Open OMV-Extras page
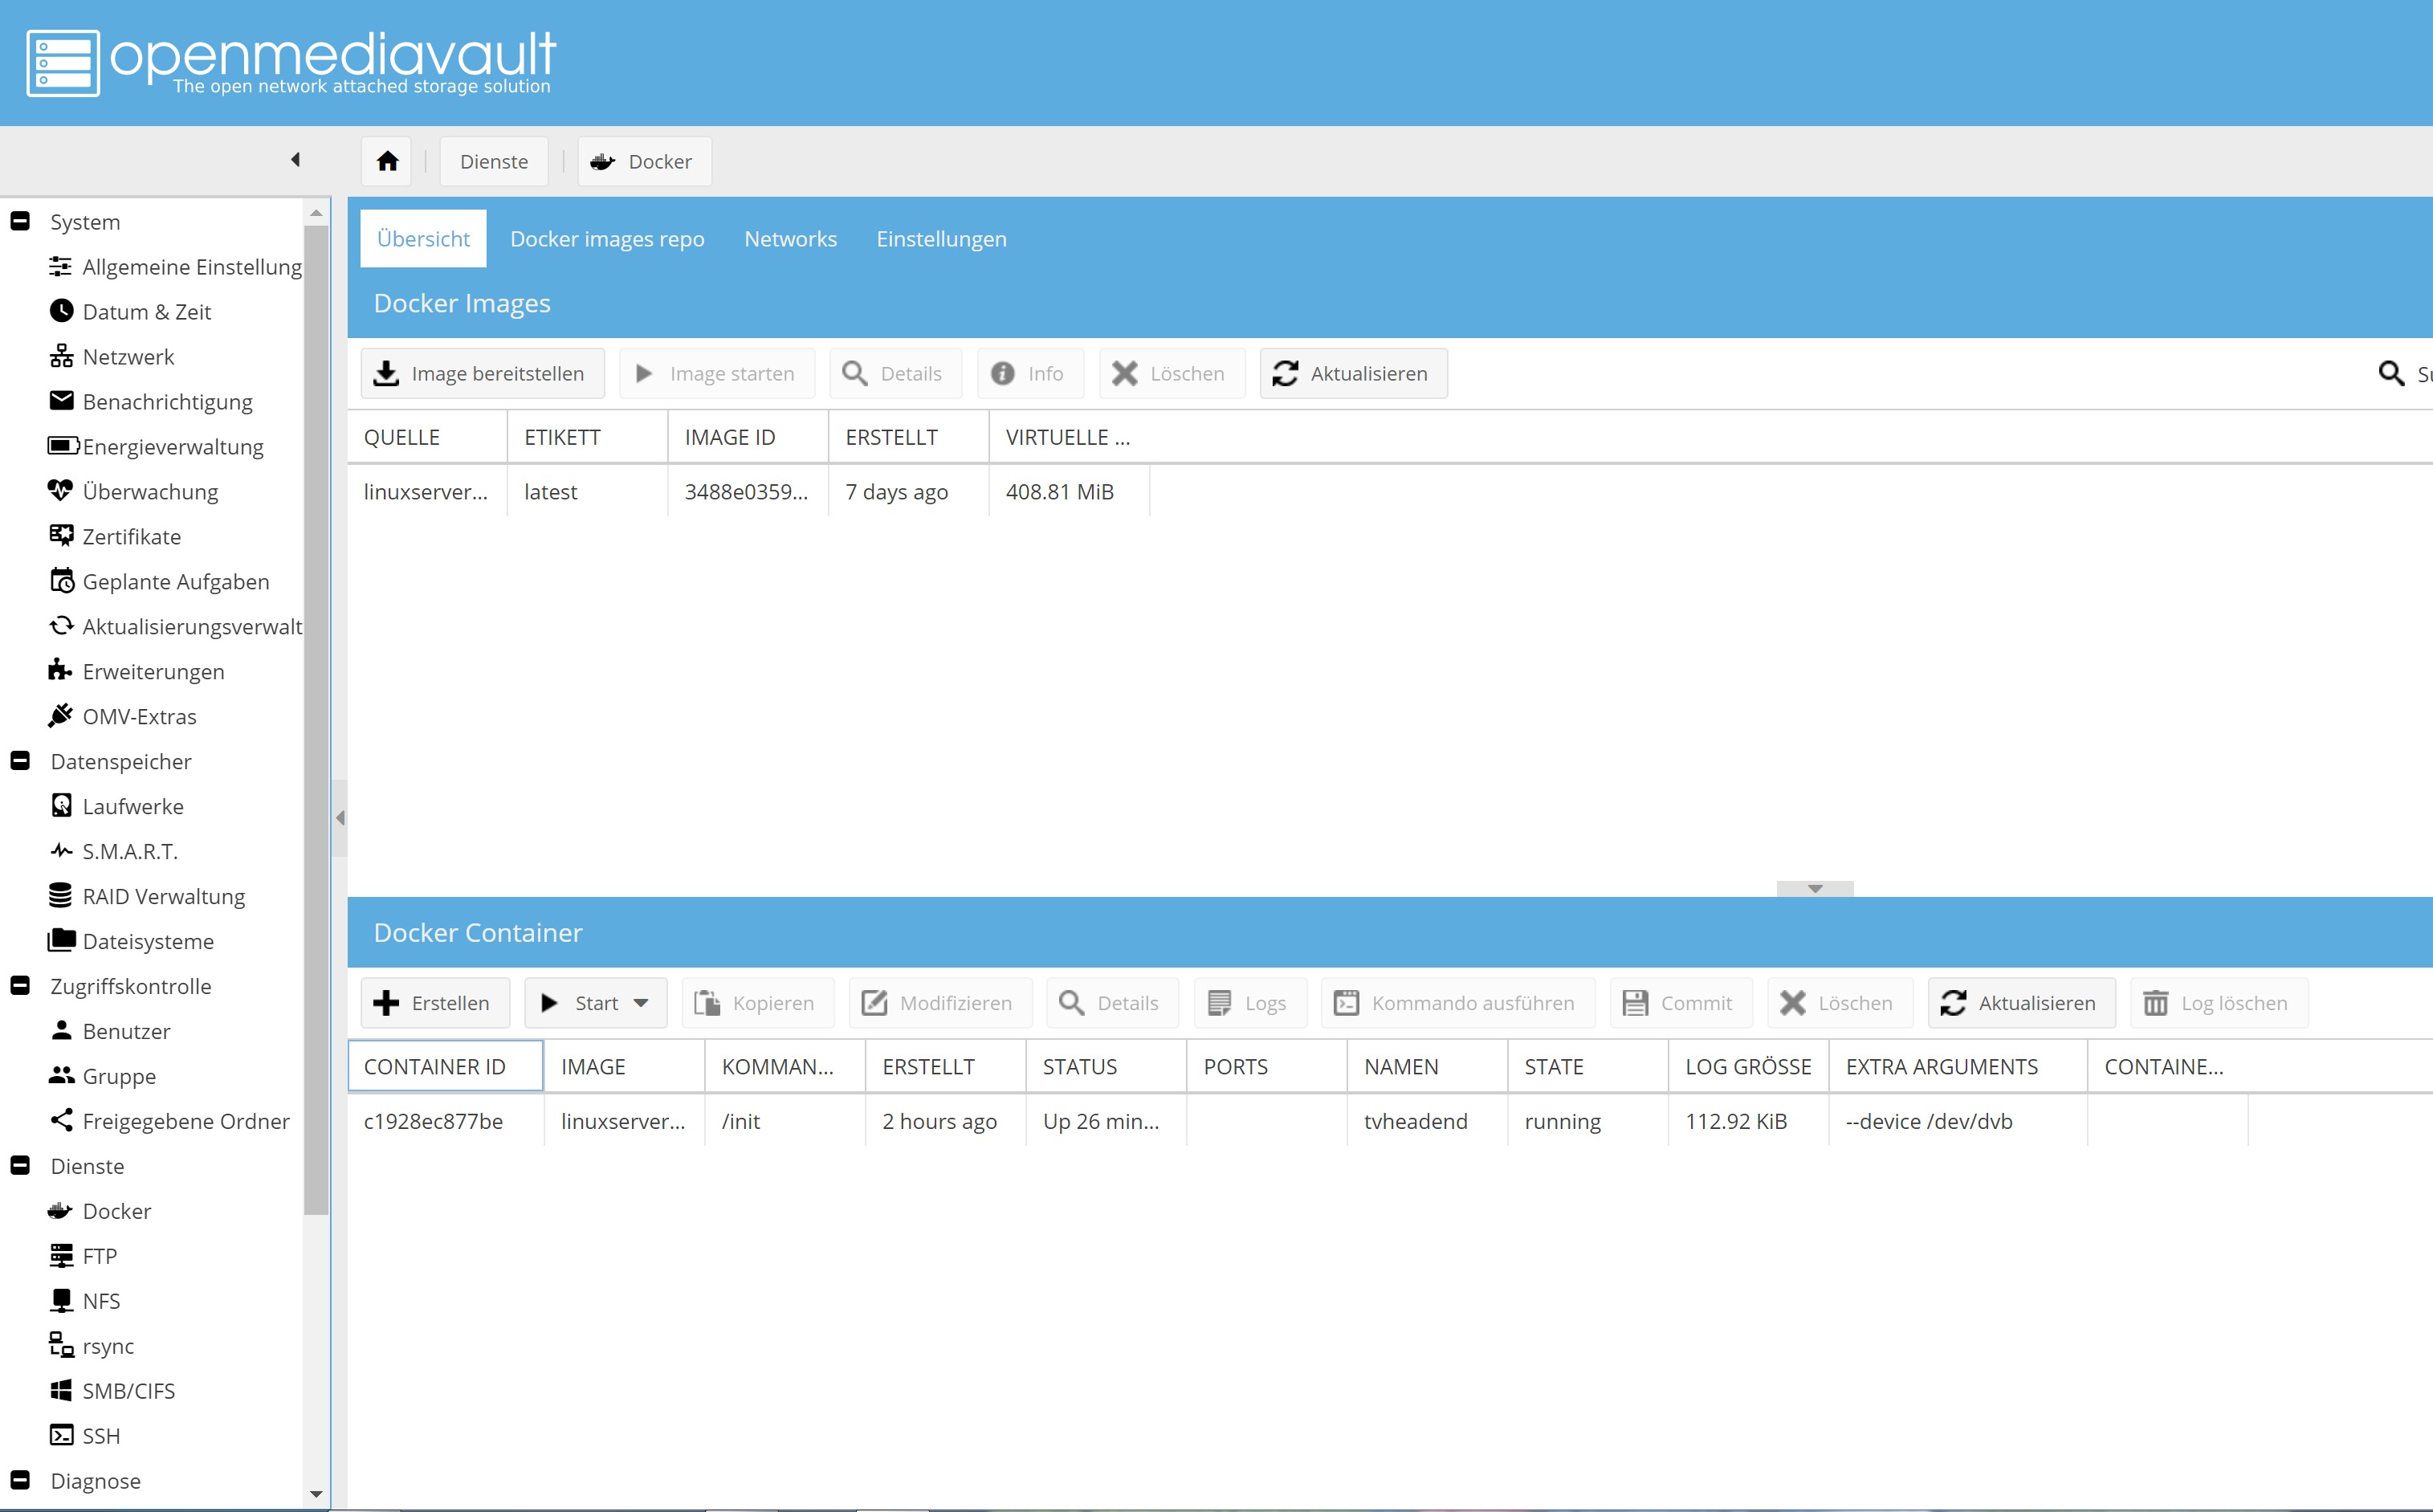This screenshot has width=2433, height=1512. [122, 717]
